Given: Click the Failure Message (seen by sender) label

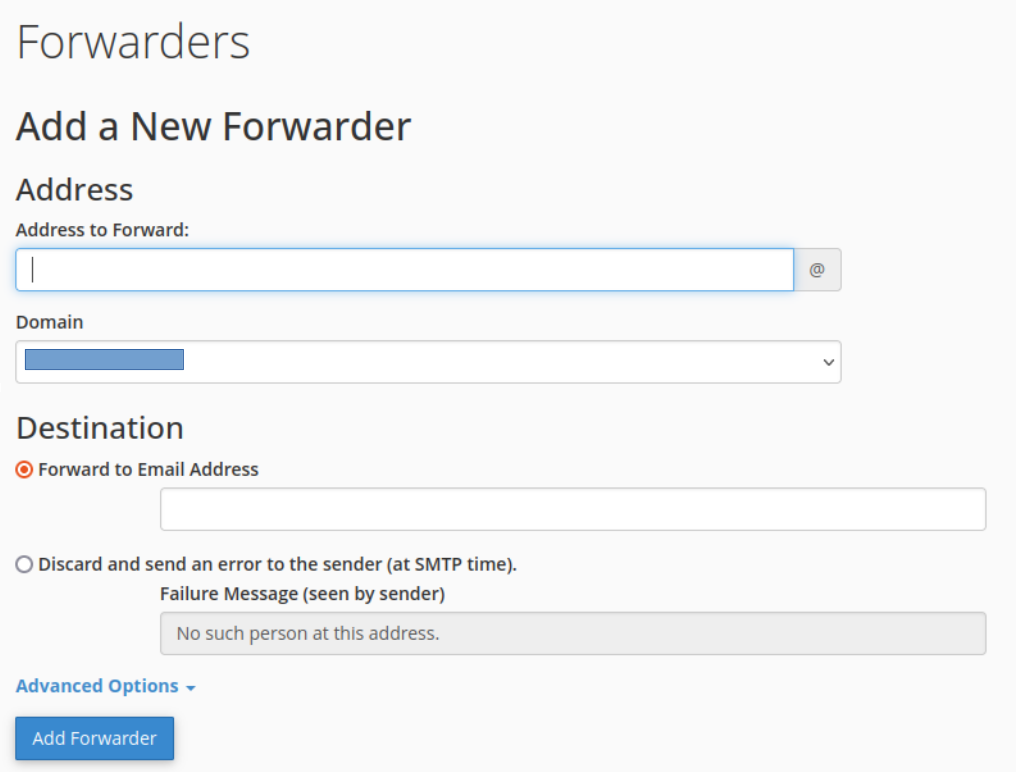Looking at the screenshot, I should [x=303, y=594].
